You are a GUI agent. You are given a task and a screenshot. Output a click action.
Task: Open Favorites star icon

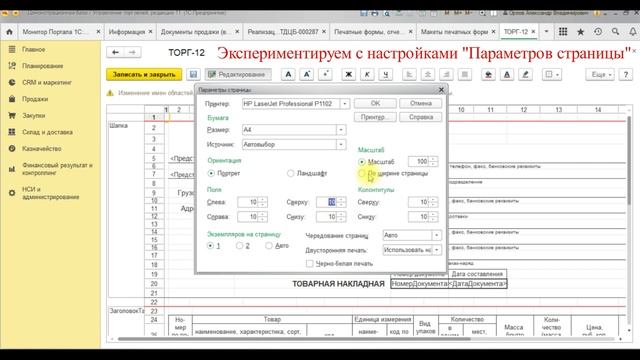click(x=580, y=32)
